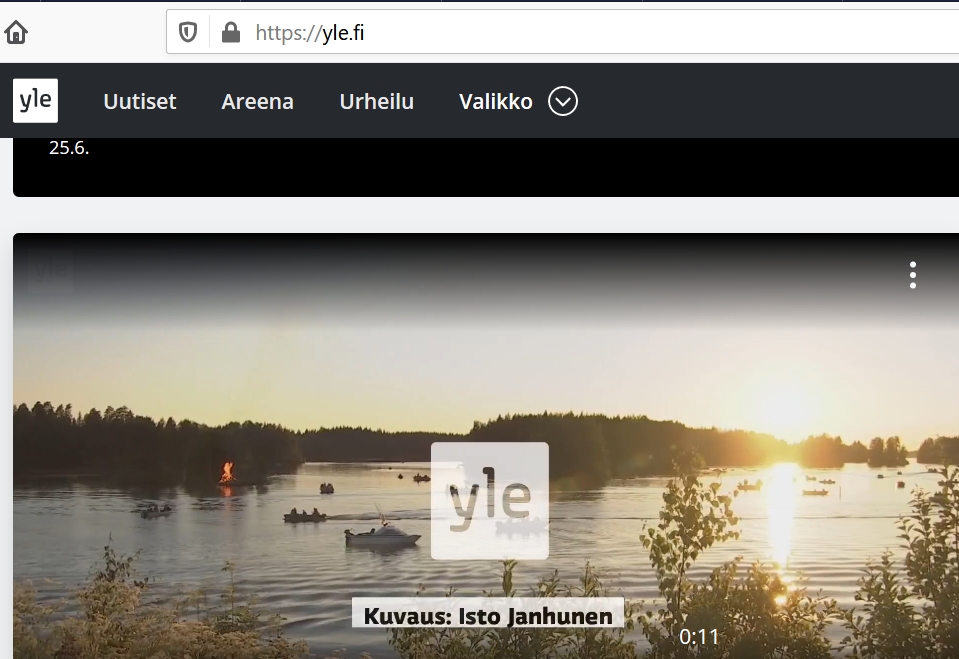Open Areena from the navigation bar

[x=257, y=101]
